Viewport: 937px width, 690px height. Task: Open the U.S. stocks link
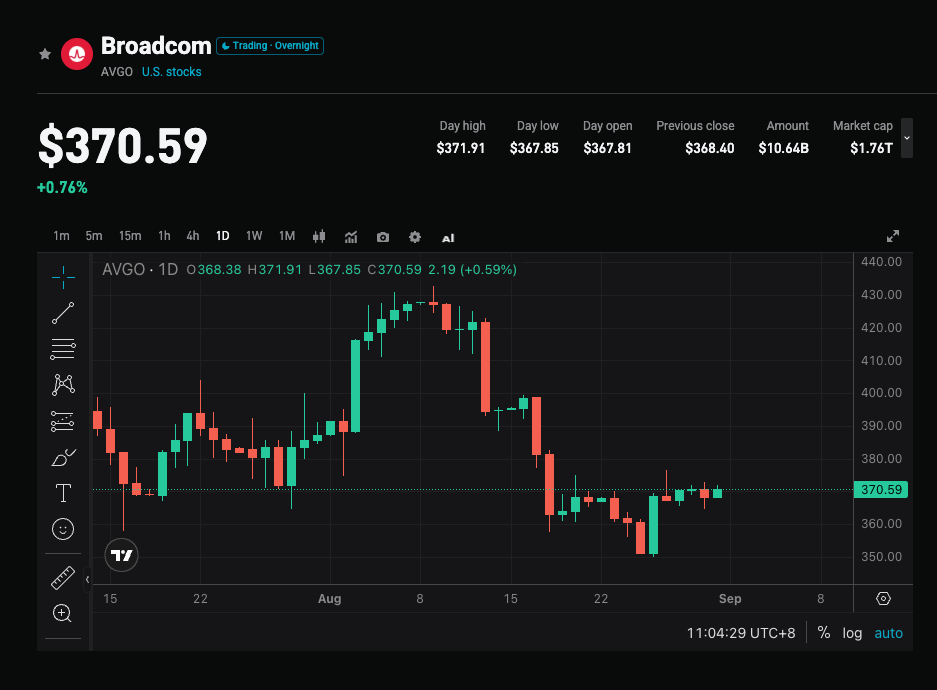point(172,72)
